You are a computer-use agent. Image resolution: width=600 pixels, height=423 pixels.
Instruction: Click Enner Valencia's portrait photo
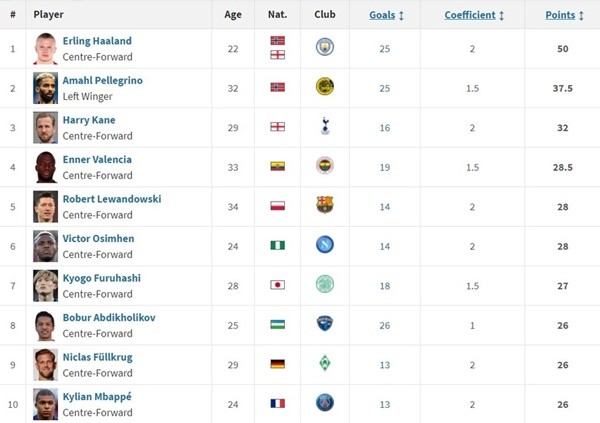pyautogui.click(x=45, y=166)
